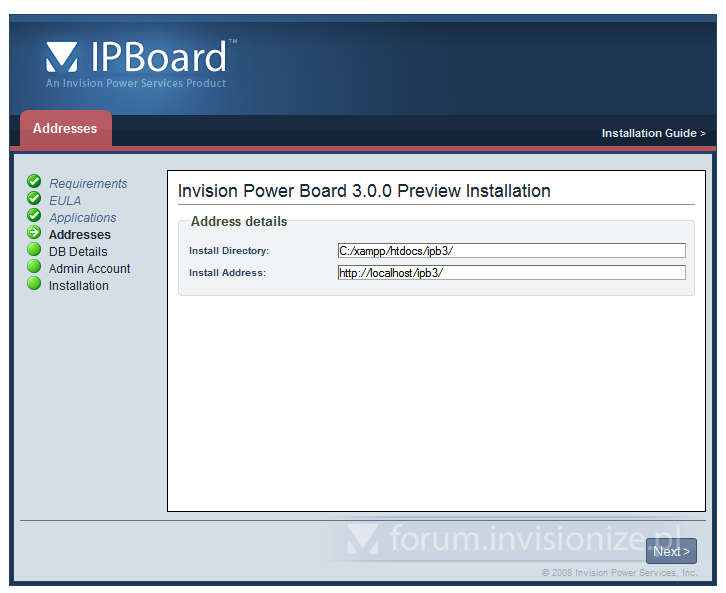
Task: Click green checkmark icon beside Requirements
Action: pyautogui.click(x=34, y=182)
